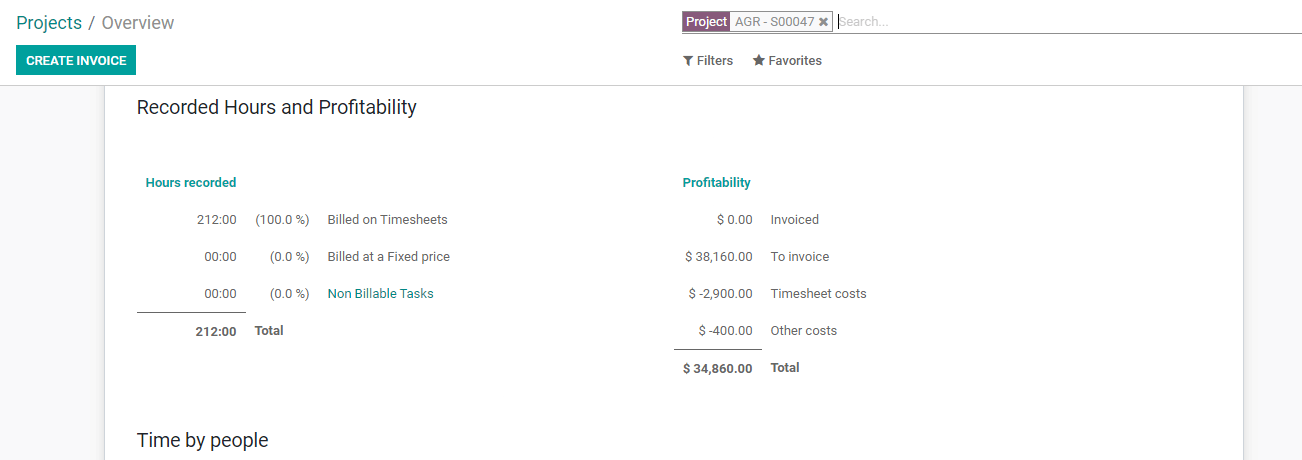Open the Favorites dropdown

coord(787,61)
